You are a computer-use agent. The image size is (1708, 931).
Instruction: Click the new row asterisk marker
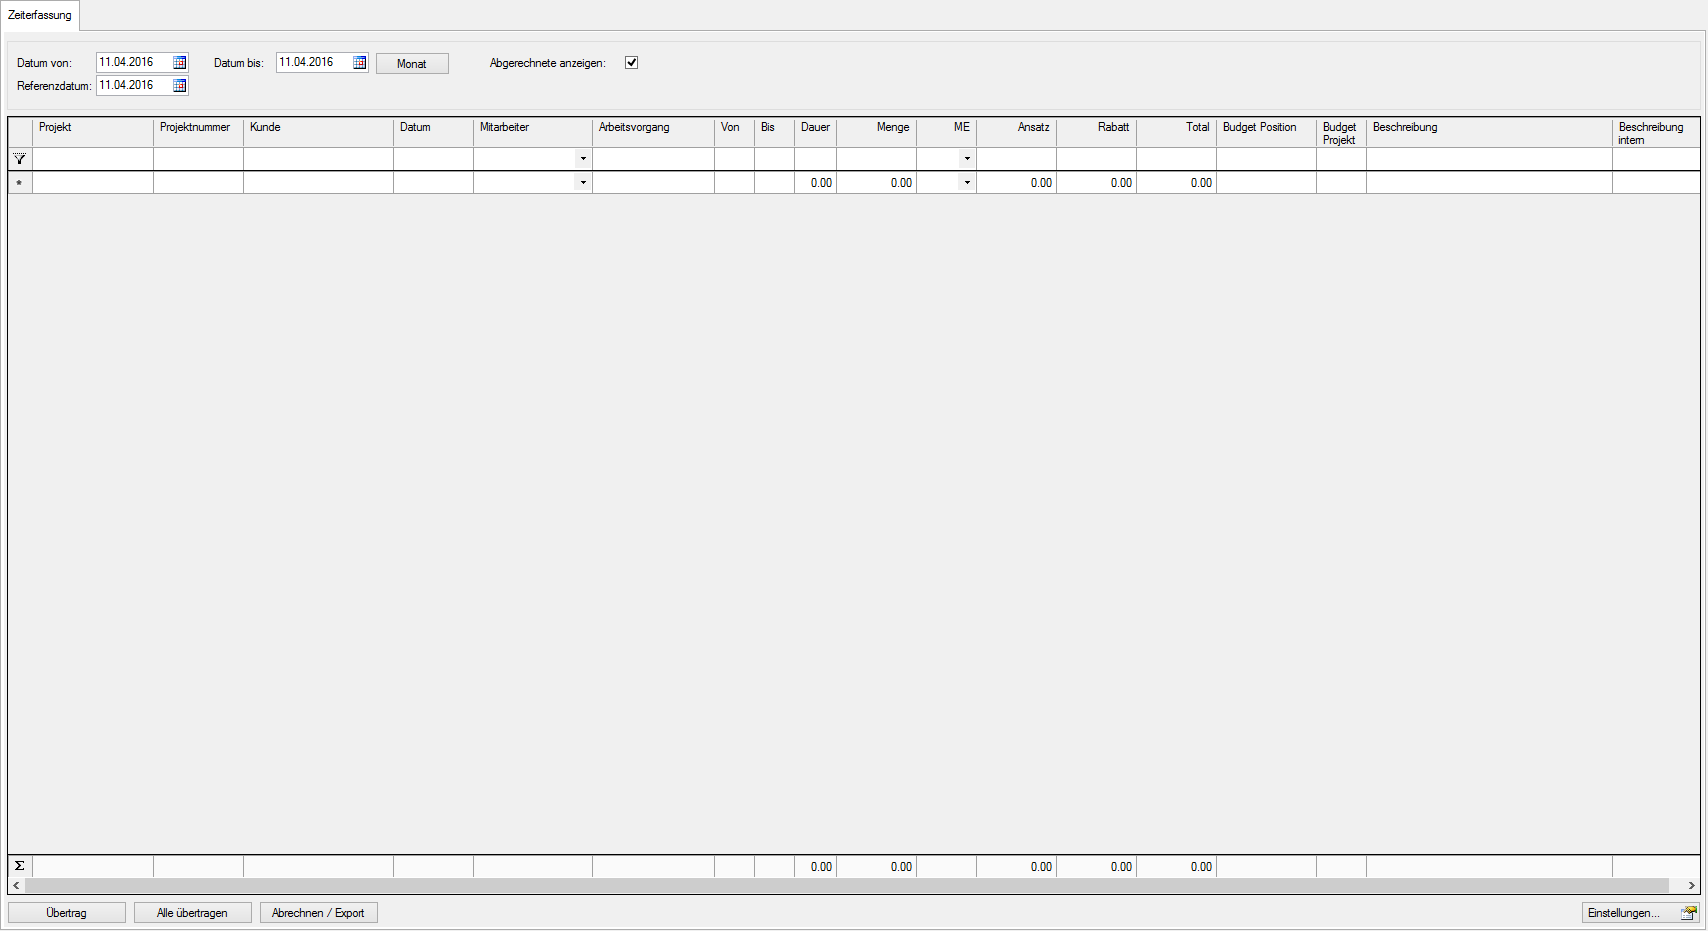pos(19,183)
